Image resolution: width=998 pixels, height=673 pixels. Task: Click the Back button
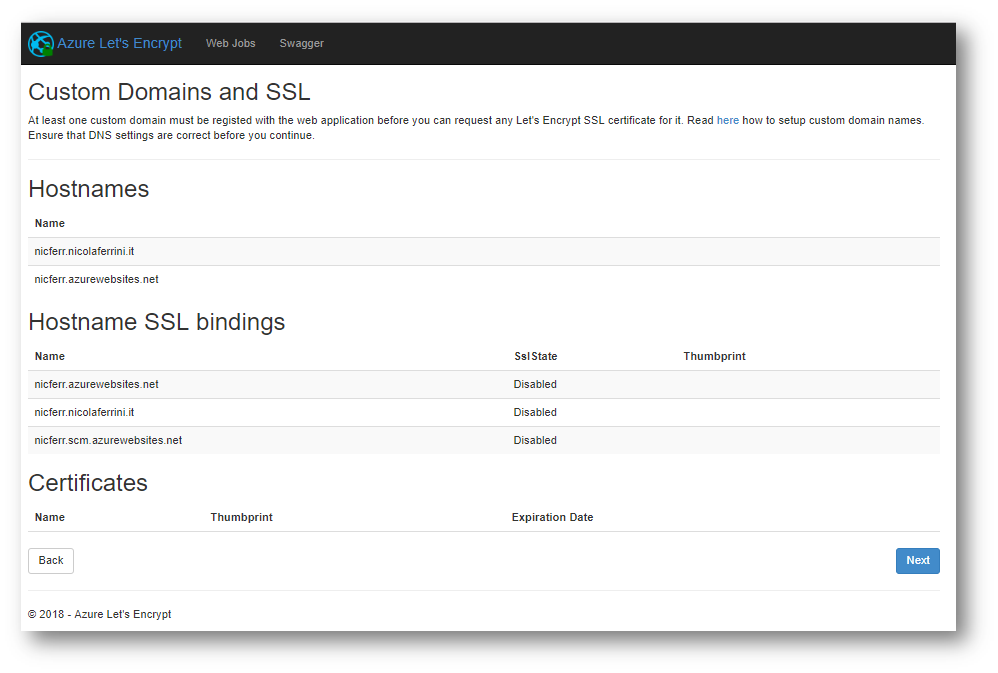[x=51, y=561]
